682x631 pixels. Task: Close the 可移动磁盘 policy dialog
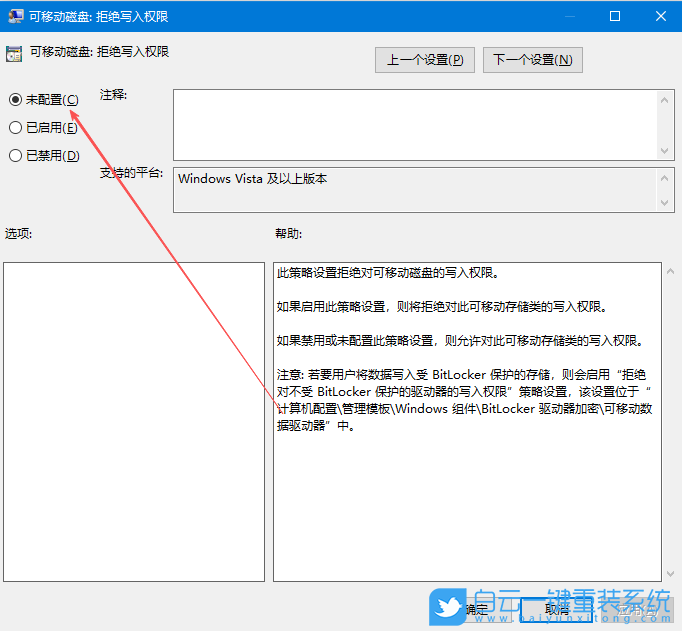661,16
